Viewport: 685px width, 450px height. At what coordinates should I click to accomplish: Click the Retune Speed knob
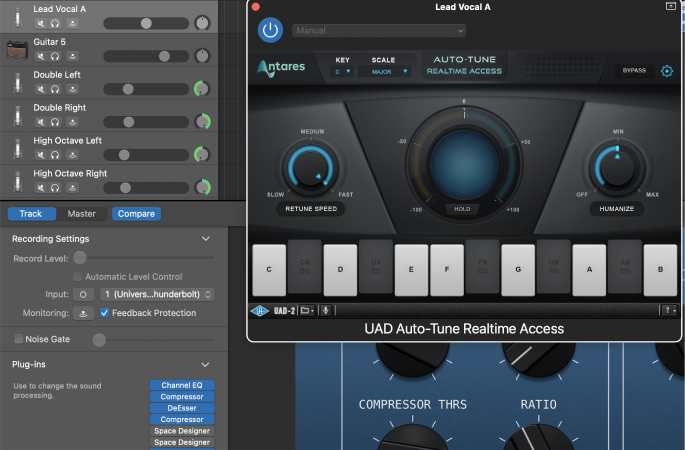pyautogui.click(x=311, y=167)
